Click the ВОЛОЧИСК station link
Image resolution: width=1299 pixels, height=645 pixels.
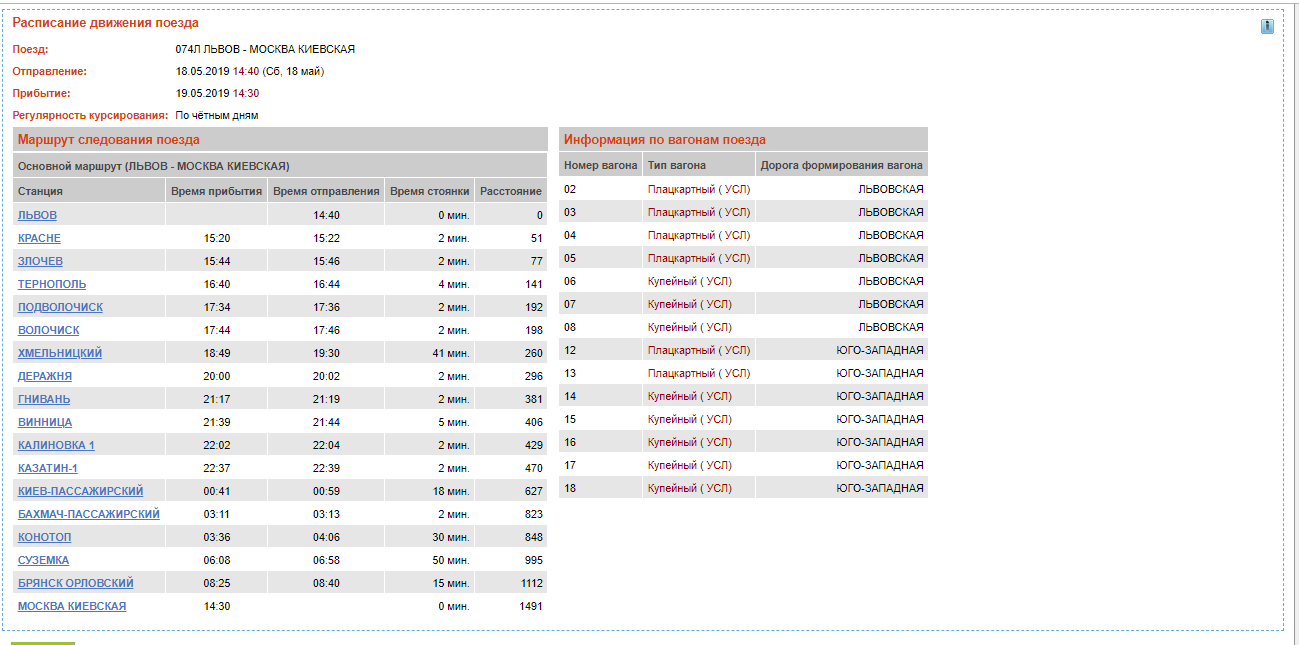pos(48,330)
